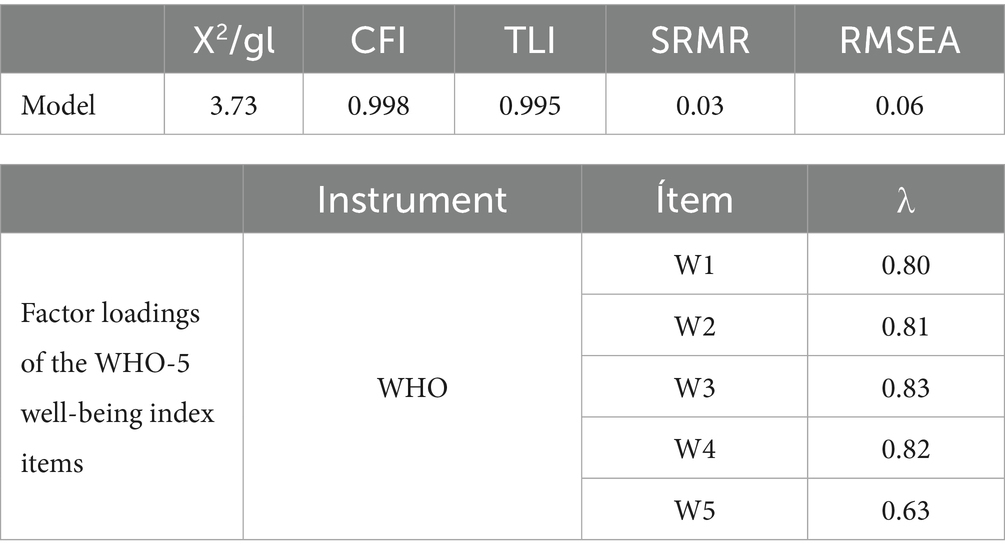Click the Model row label

pyautogui.click(x=58, y=105)
